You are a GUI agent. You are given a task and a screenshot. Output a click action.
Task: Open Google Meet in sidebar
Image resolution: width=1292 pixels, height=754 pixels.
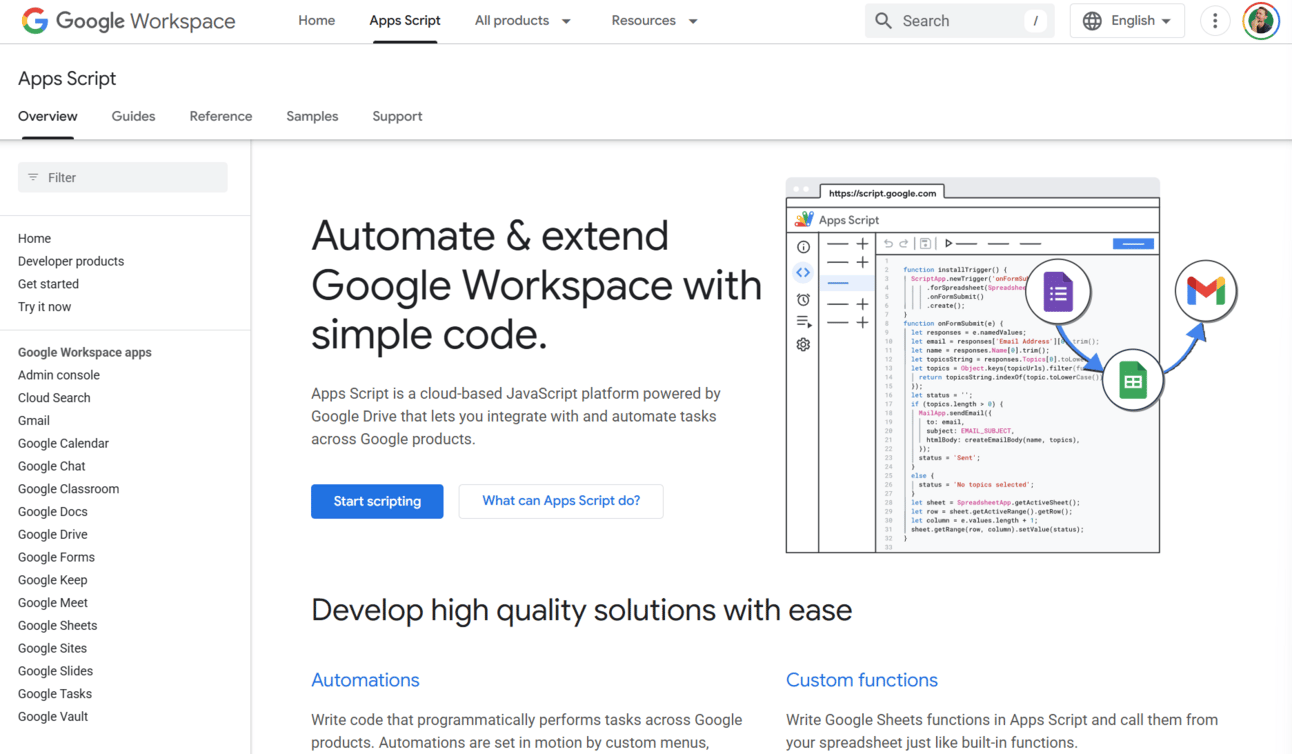(x=53, y=603)
